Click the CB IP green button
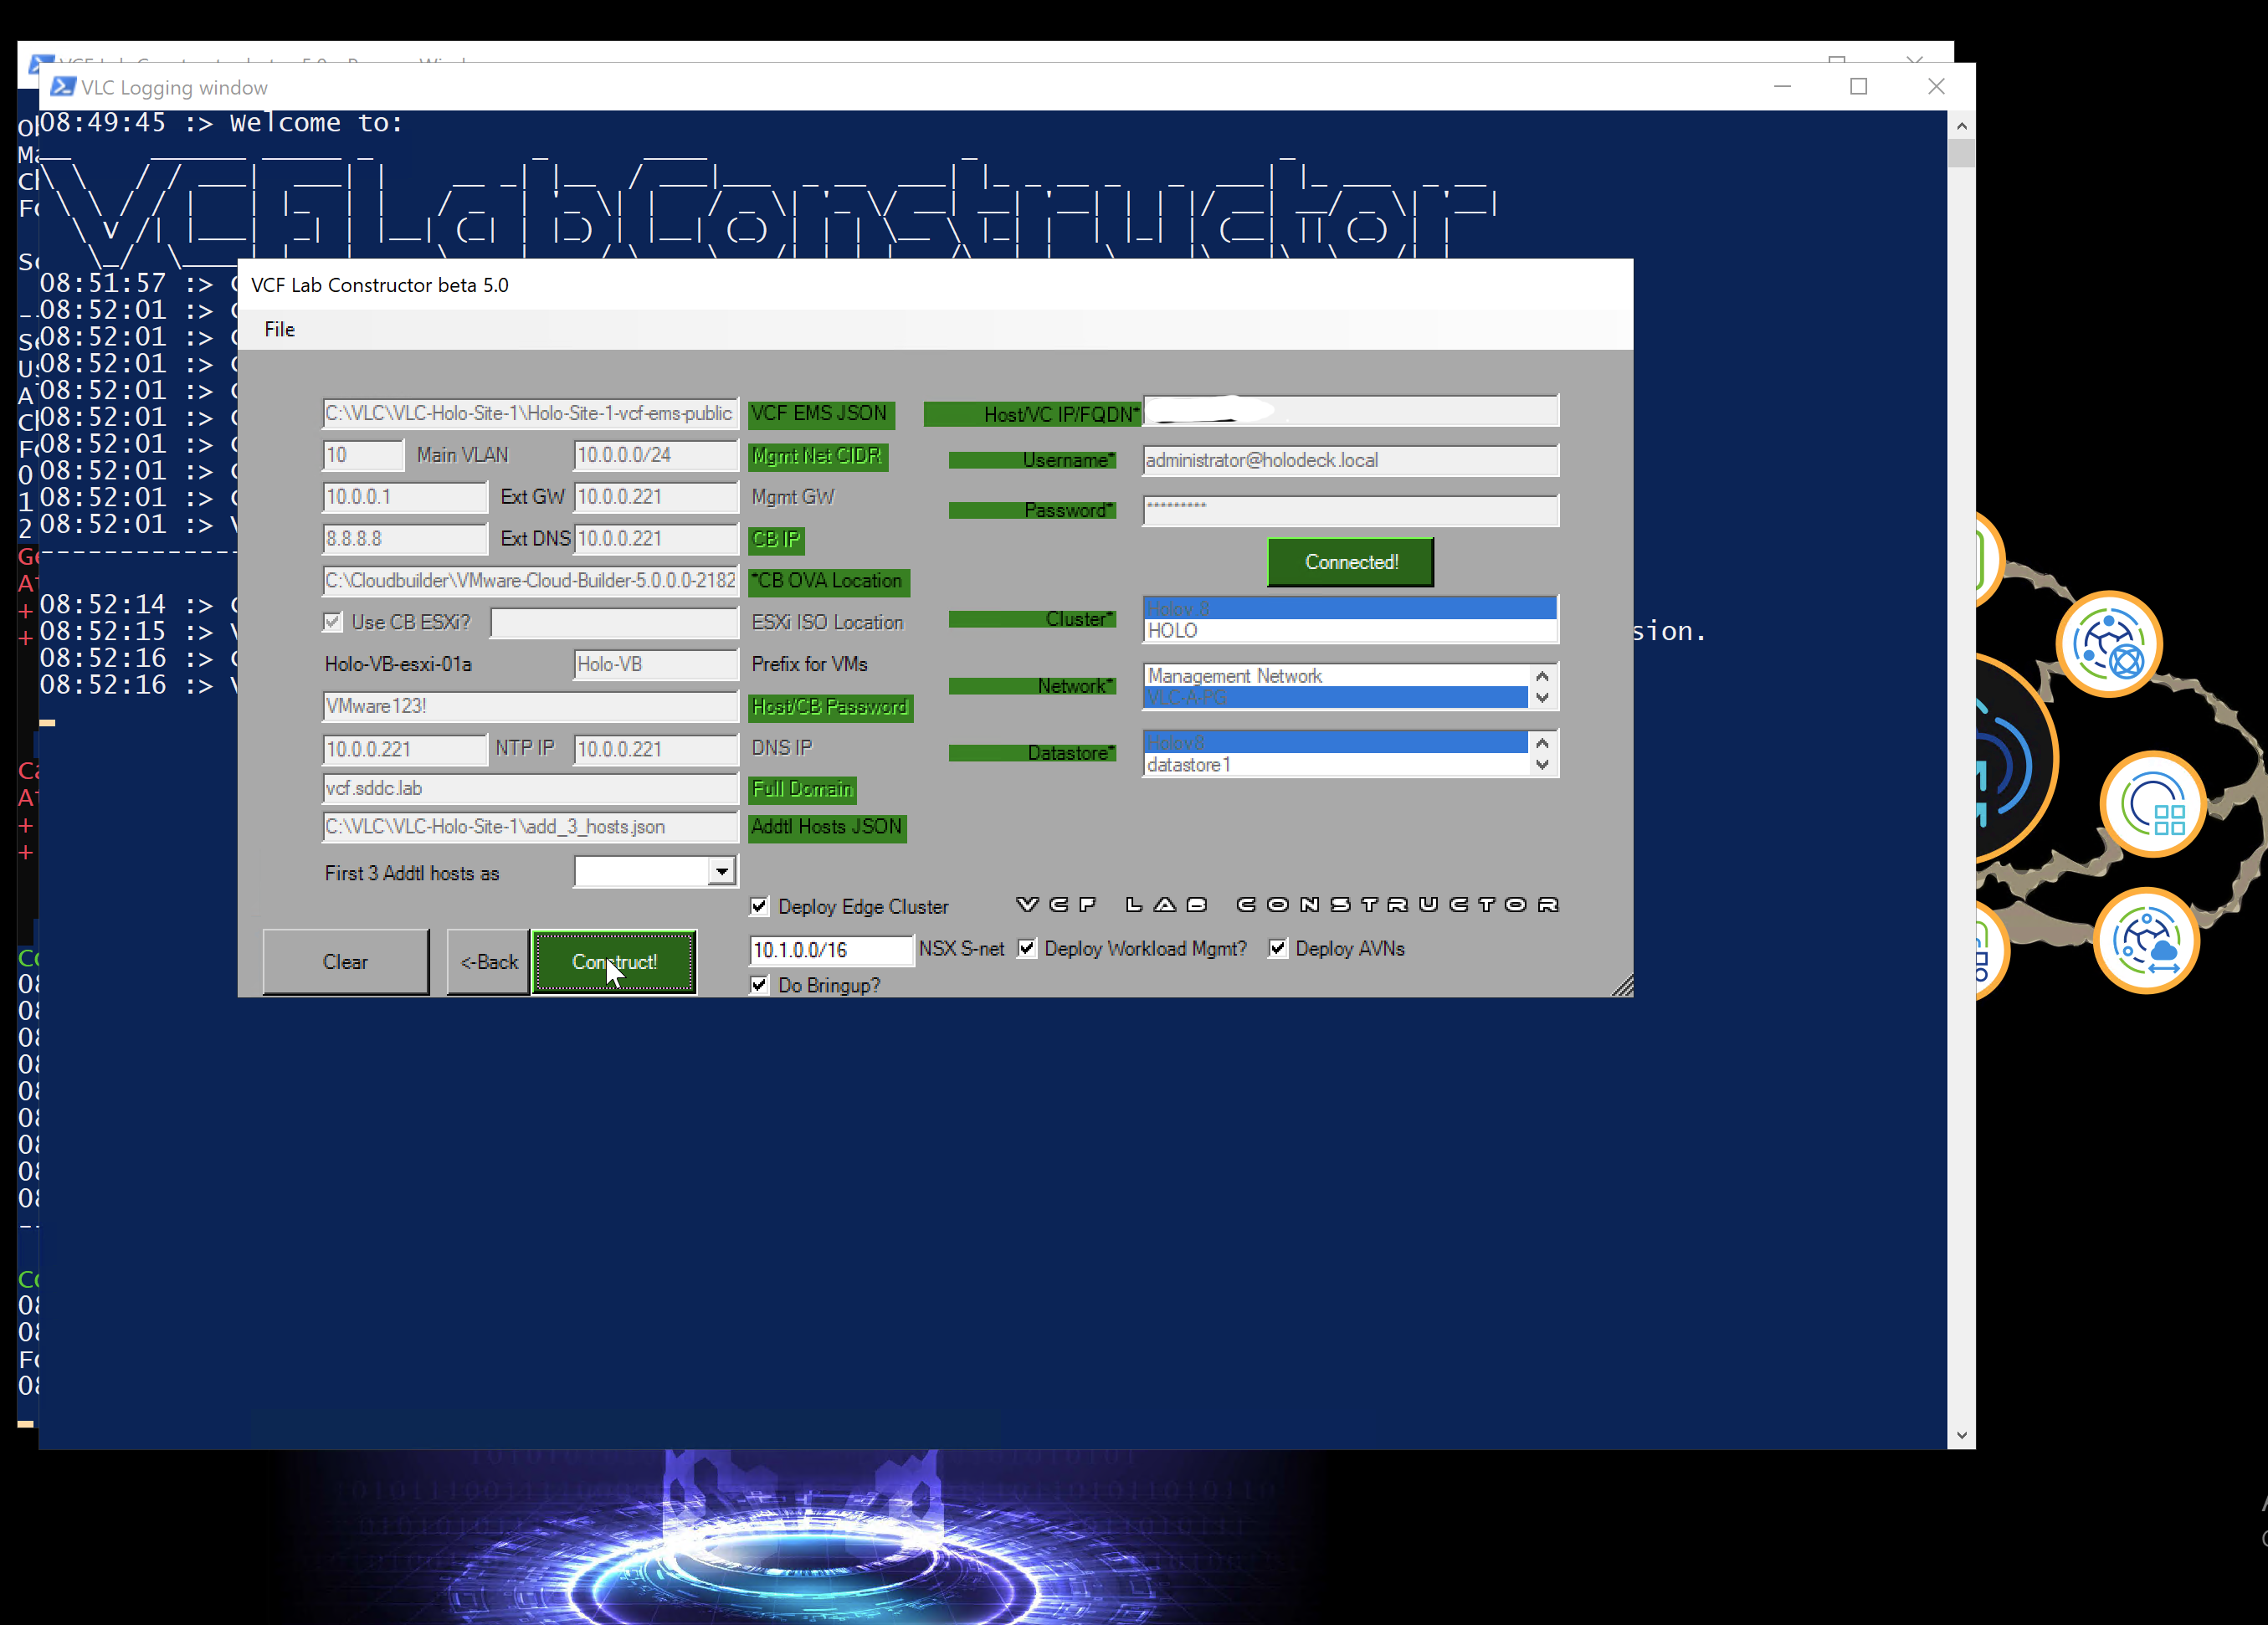 (x=775, y=540)
